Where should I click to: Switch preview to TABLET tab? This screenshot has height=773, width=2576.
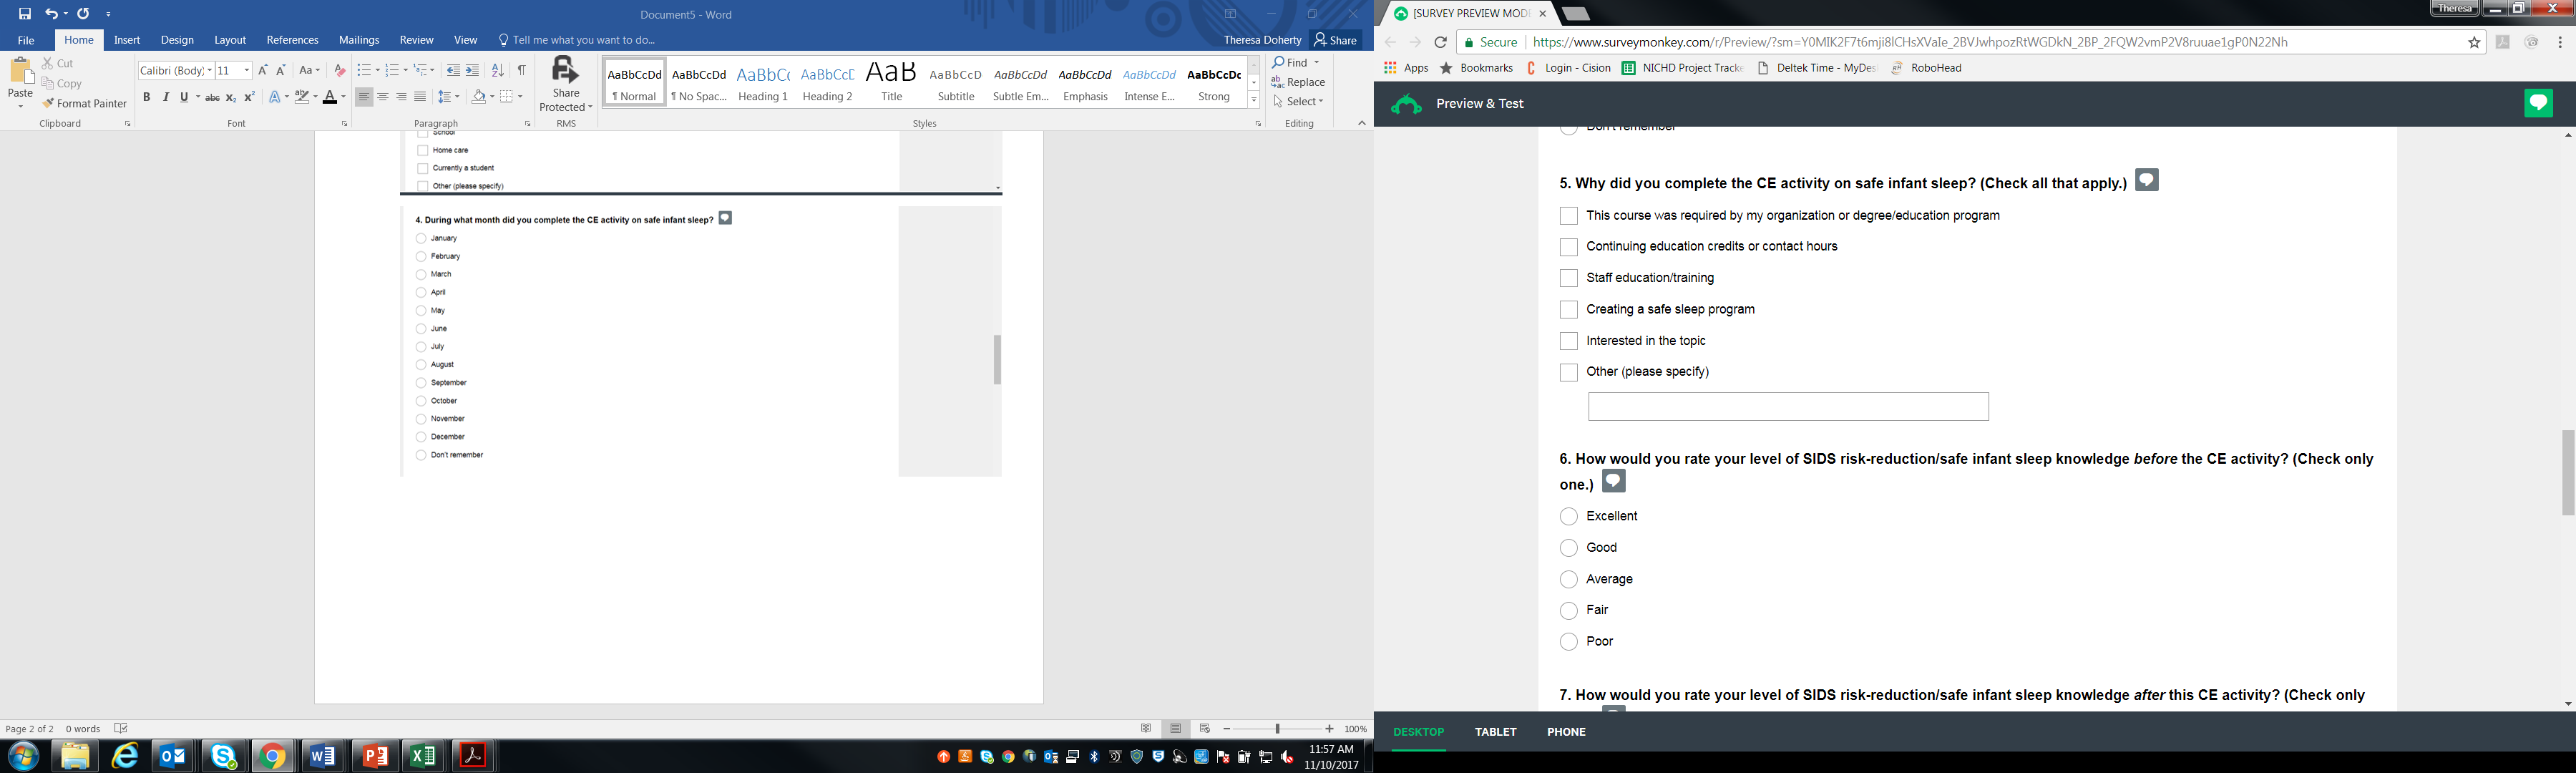click(x=1495, y=732)
